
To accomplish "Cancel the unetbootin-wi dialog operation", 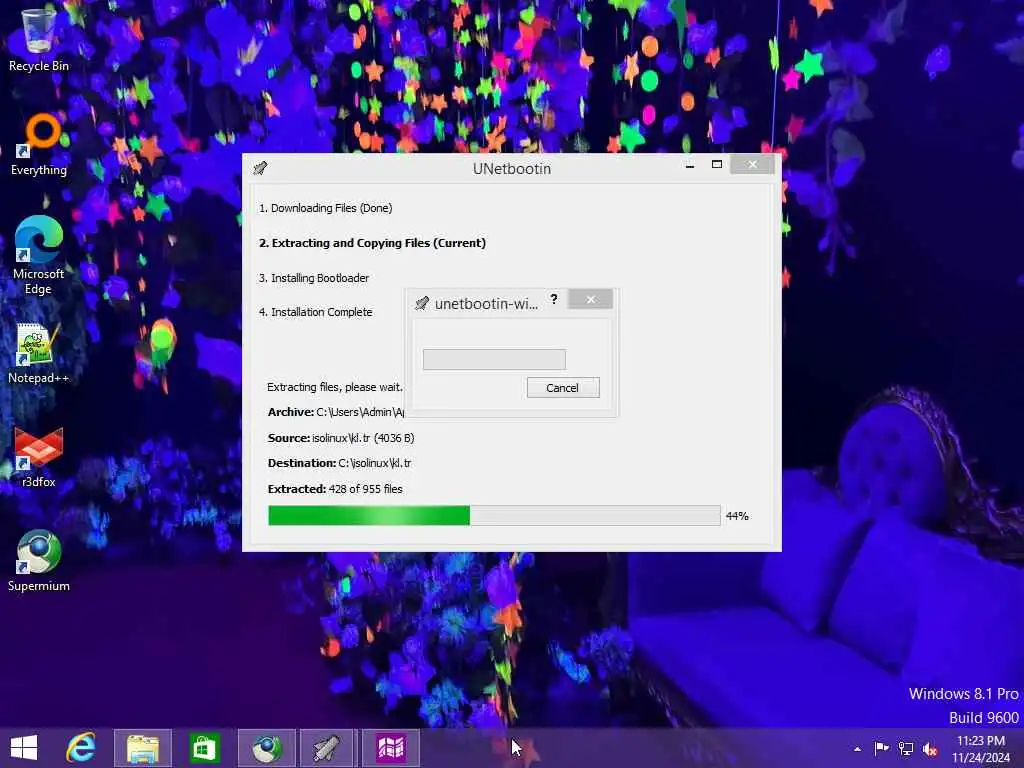I will point(563,388).
